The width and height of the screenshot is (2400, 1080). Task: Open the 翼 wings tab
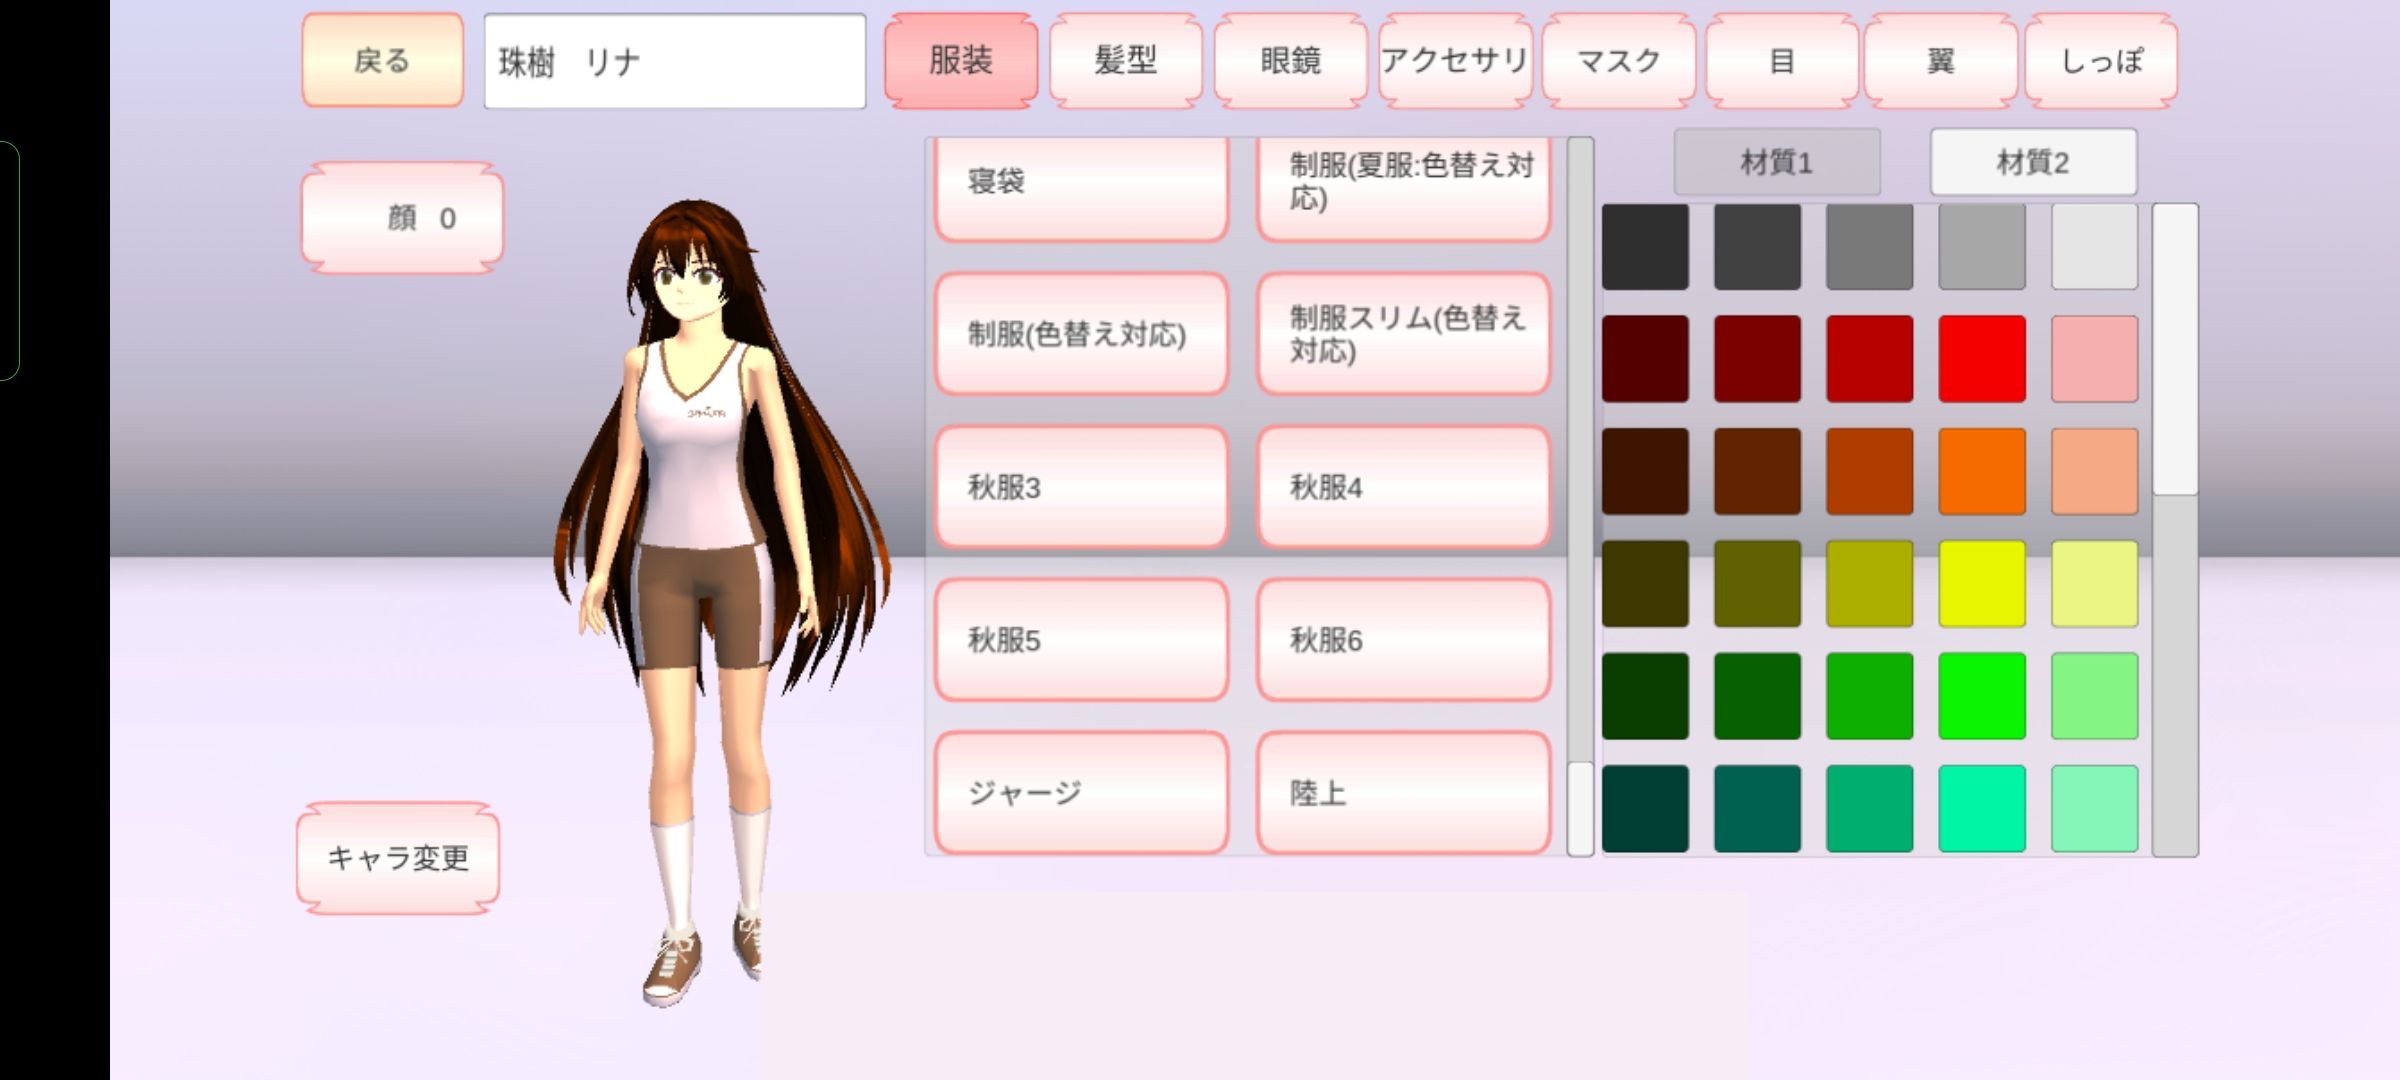click(x=1940, y=60)
